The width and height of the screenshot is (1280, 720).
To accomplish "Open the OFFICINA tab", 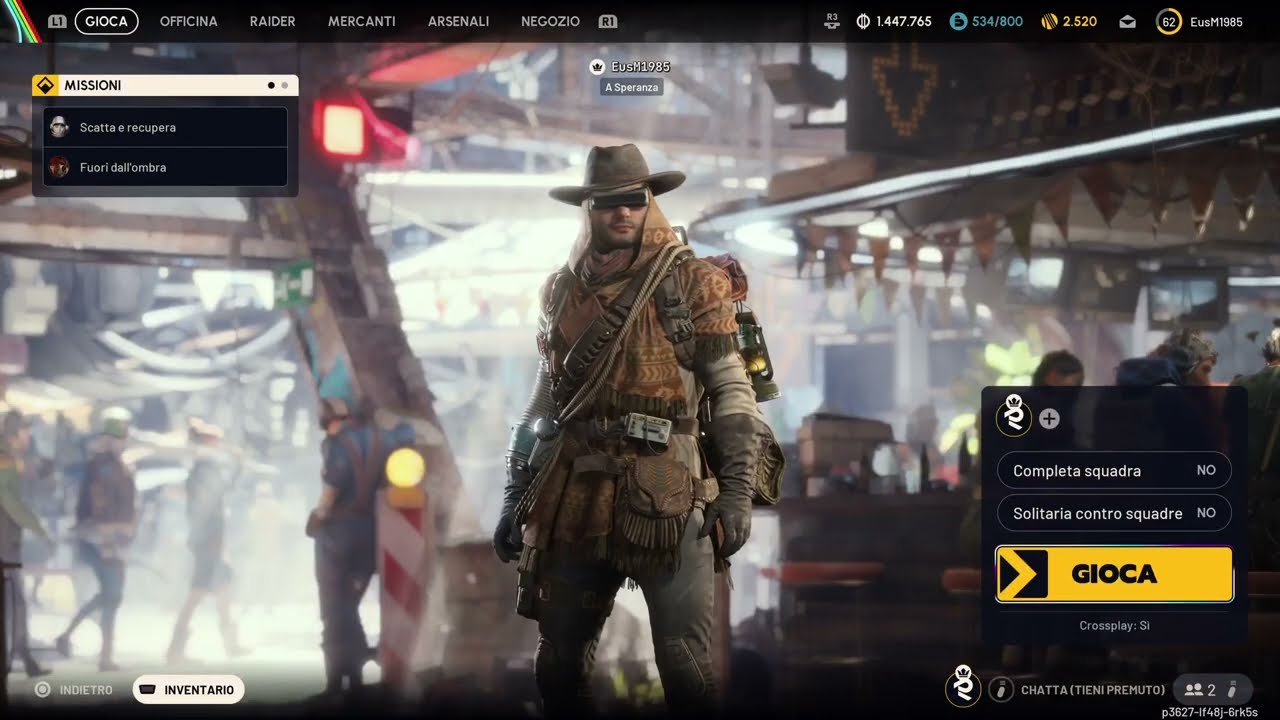I will pyautogui.click(x=188, y=21).
